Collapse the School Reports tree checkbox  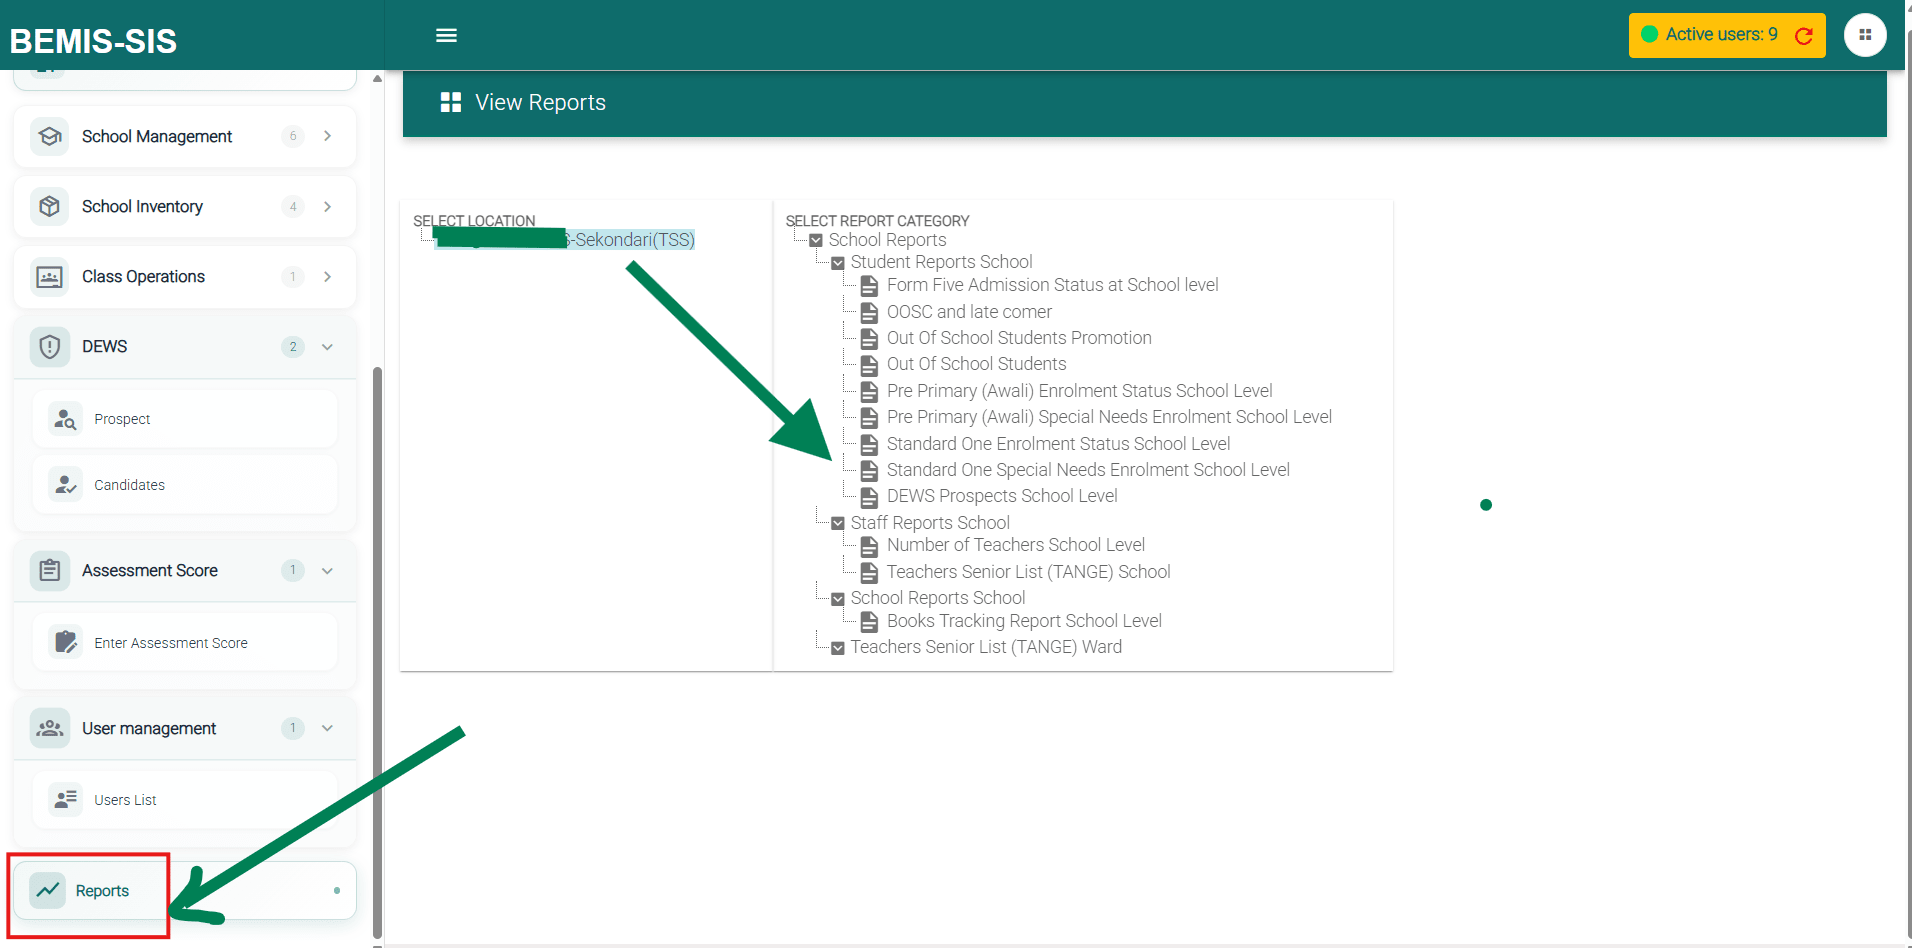[x=816, y=241]
